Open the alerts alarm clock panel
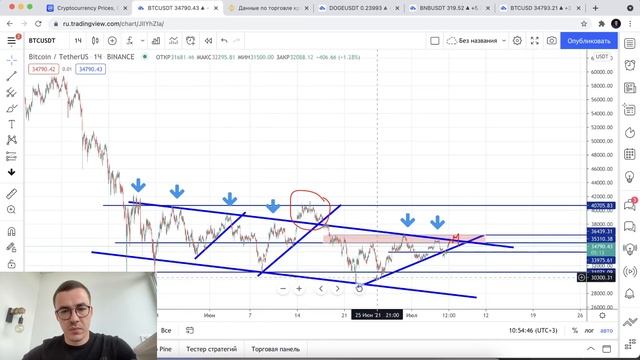The width and height of the screenshot is (640, 360). 630,65
